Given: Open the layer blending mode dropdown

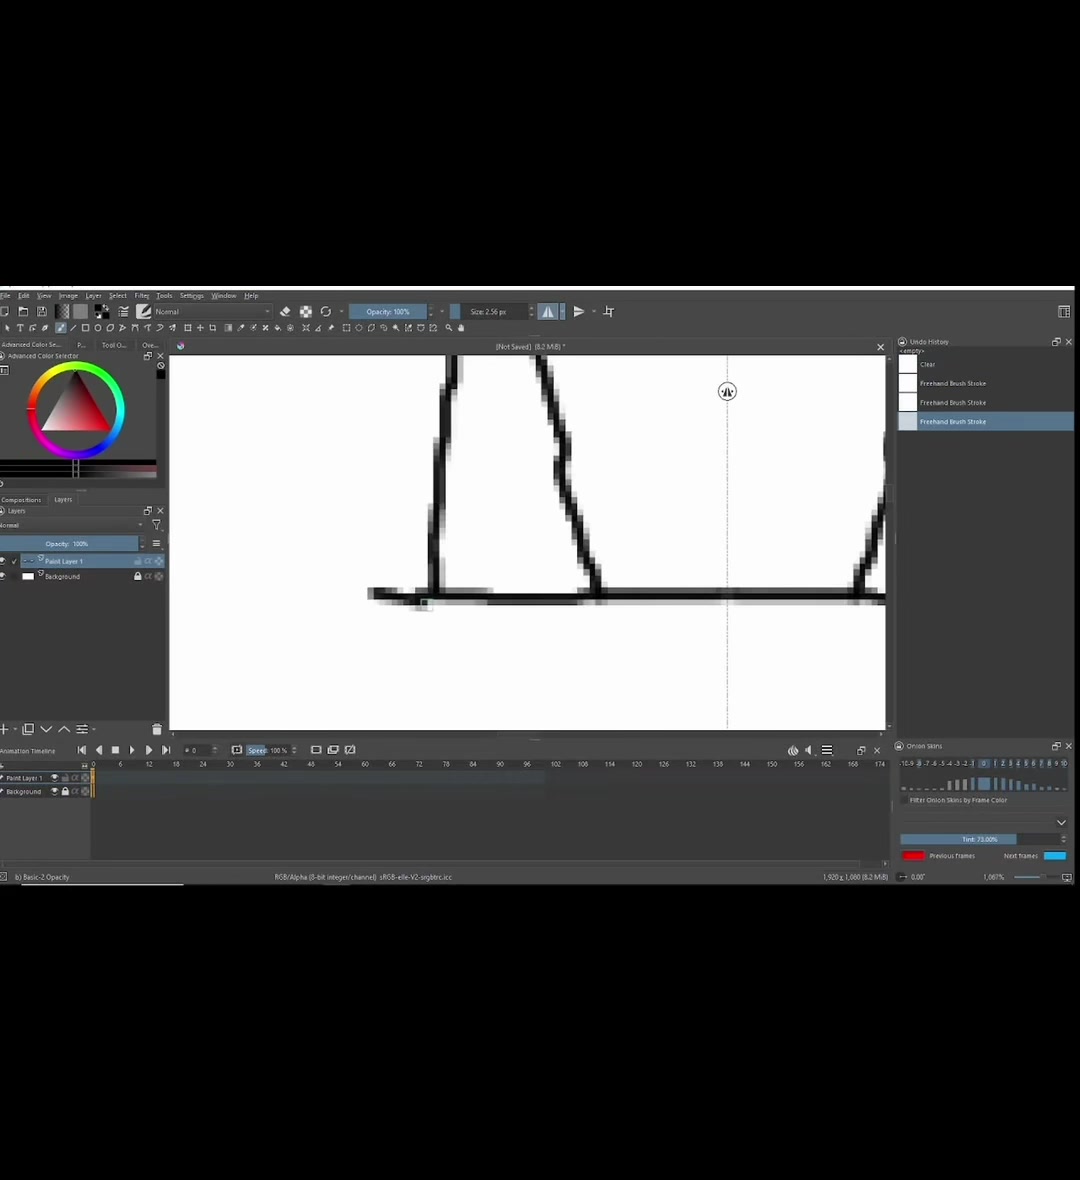Looking at the screenshot, I should coord(71,525).
